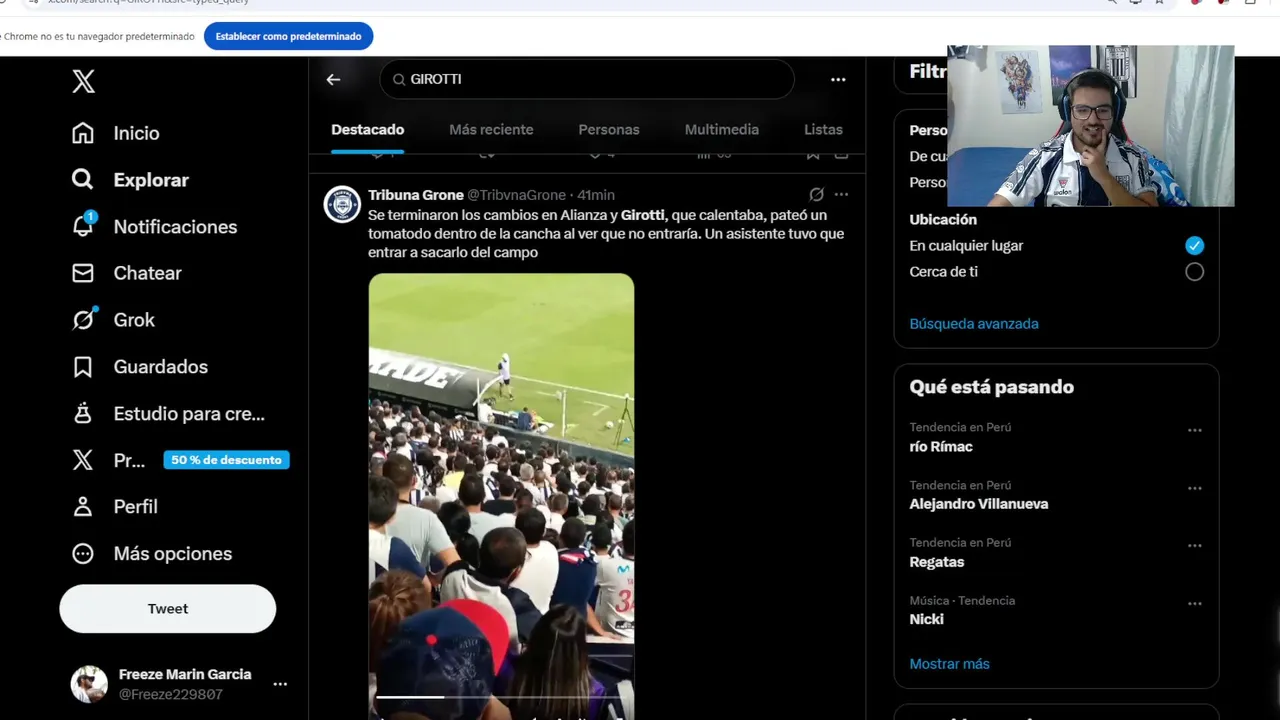Open Grok icon in sidebar
This screenshot has width=1280, height=720.
(x=83, y=319)
